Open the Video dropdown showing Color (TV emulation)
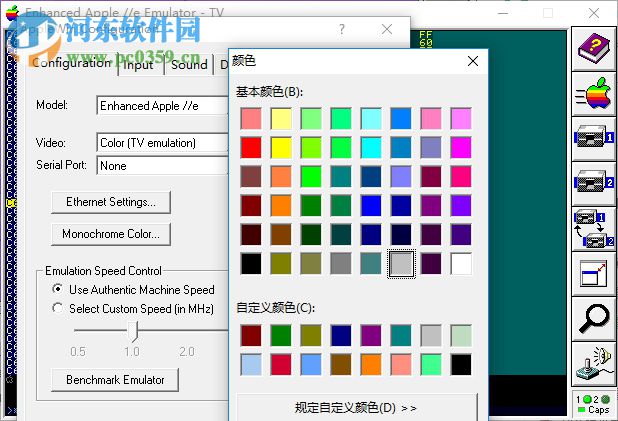The image size is (618, 421). click(x=162, y=143)
